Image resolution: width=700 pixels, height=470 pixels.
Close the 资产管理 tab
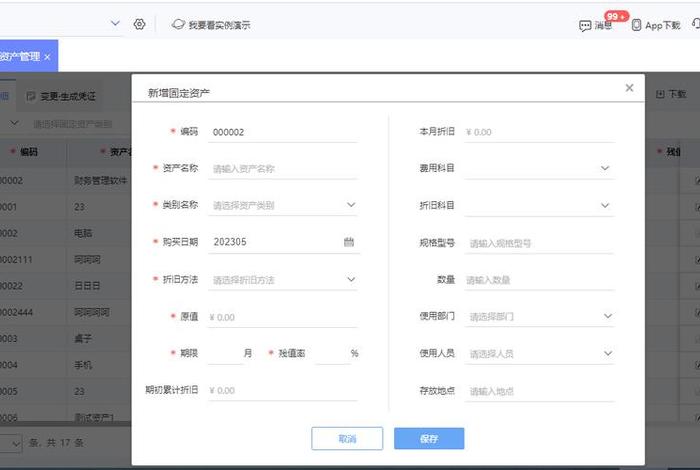click(x=47, y=57)
